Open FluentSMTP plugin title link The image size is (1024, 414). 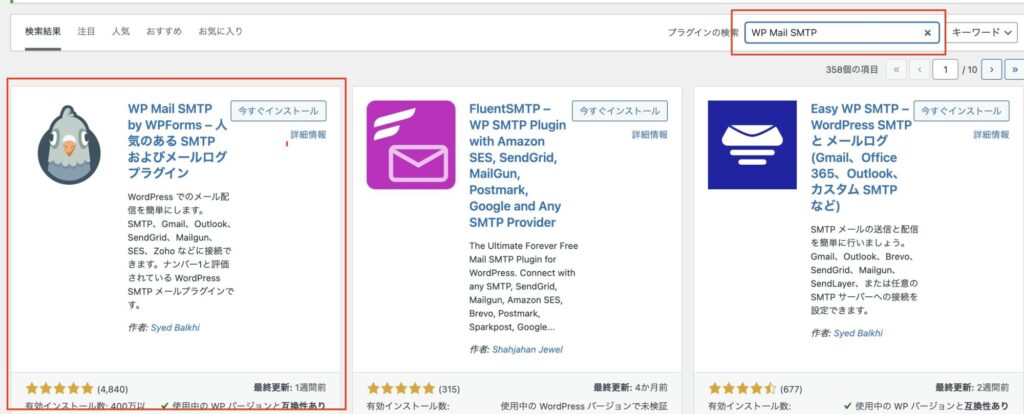point(518,165)
